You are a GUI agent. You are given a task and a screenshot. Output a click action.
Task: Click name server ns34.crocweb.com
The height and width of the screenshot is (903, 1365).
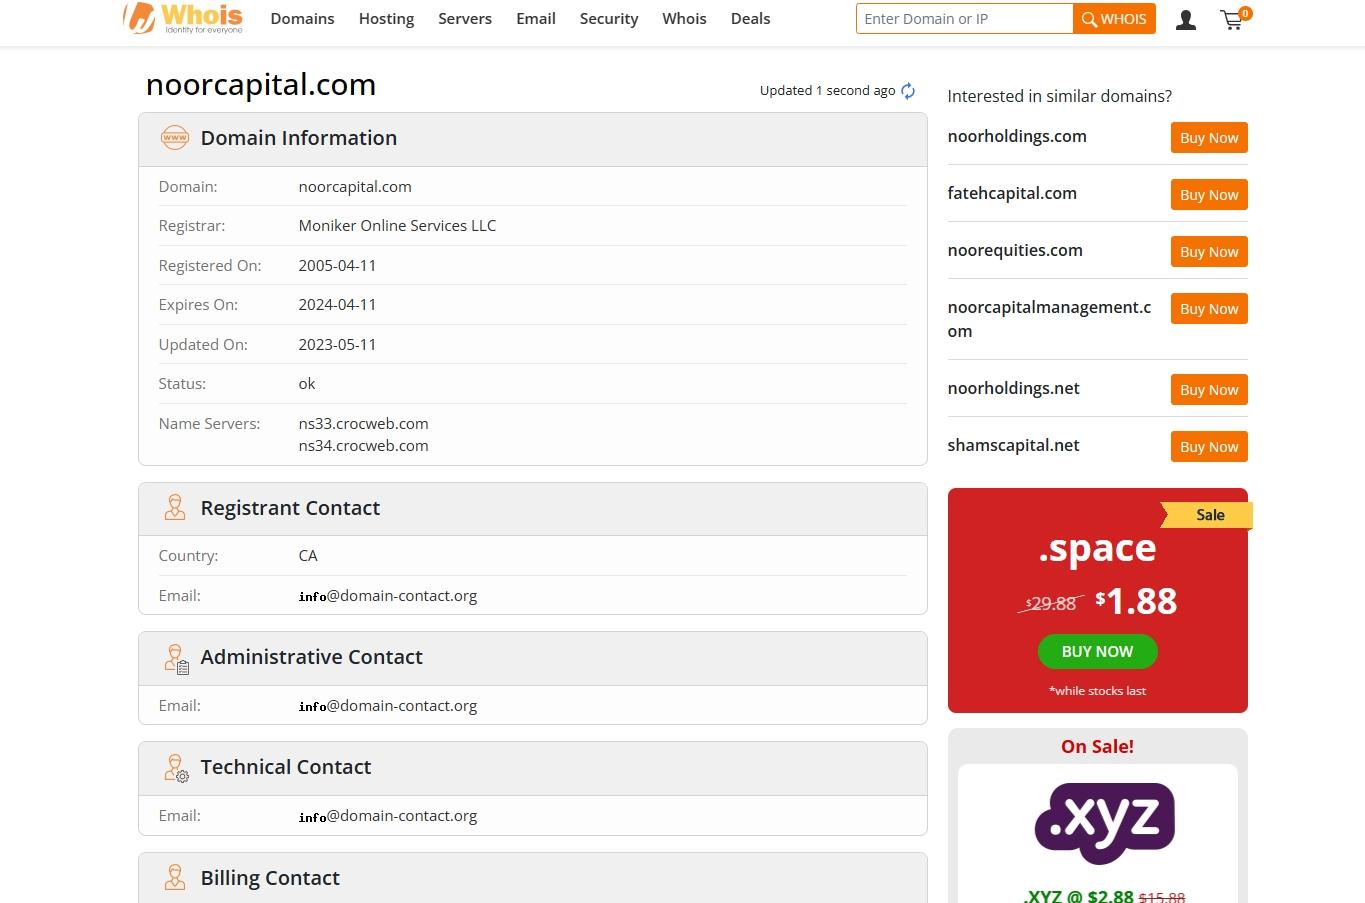point(363,446)
